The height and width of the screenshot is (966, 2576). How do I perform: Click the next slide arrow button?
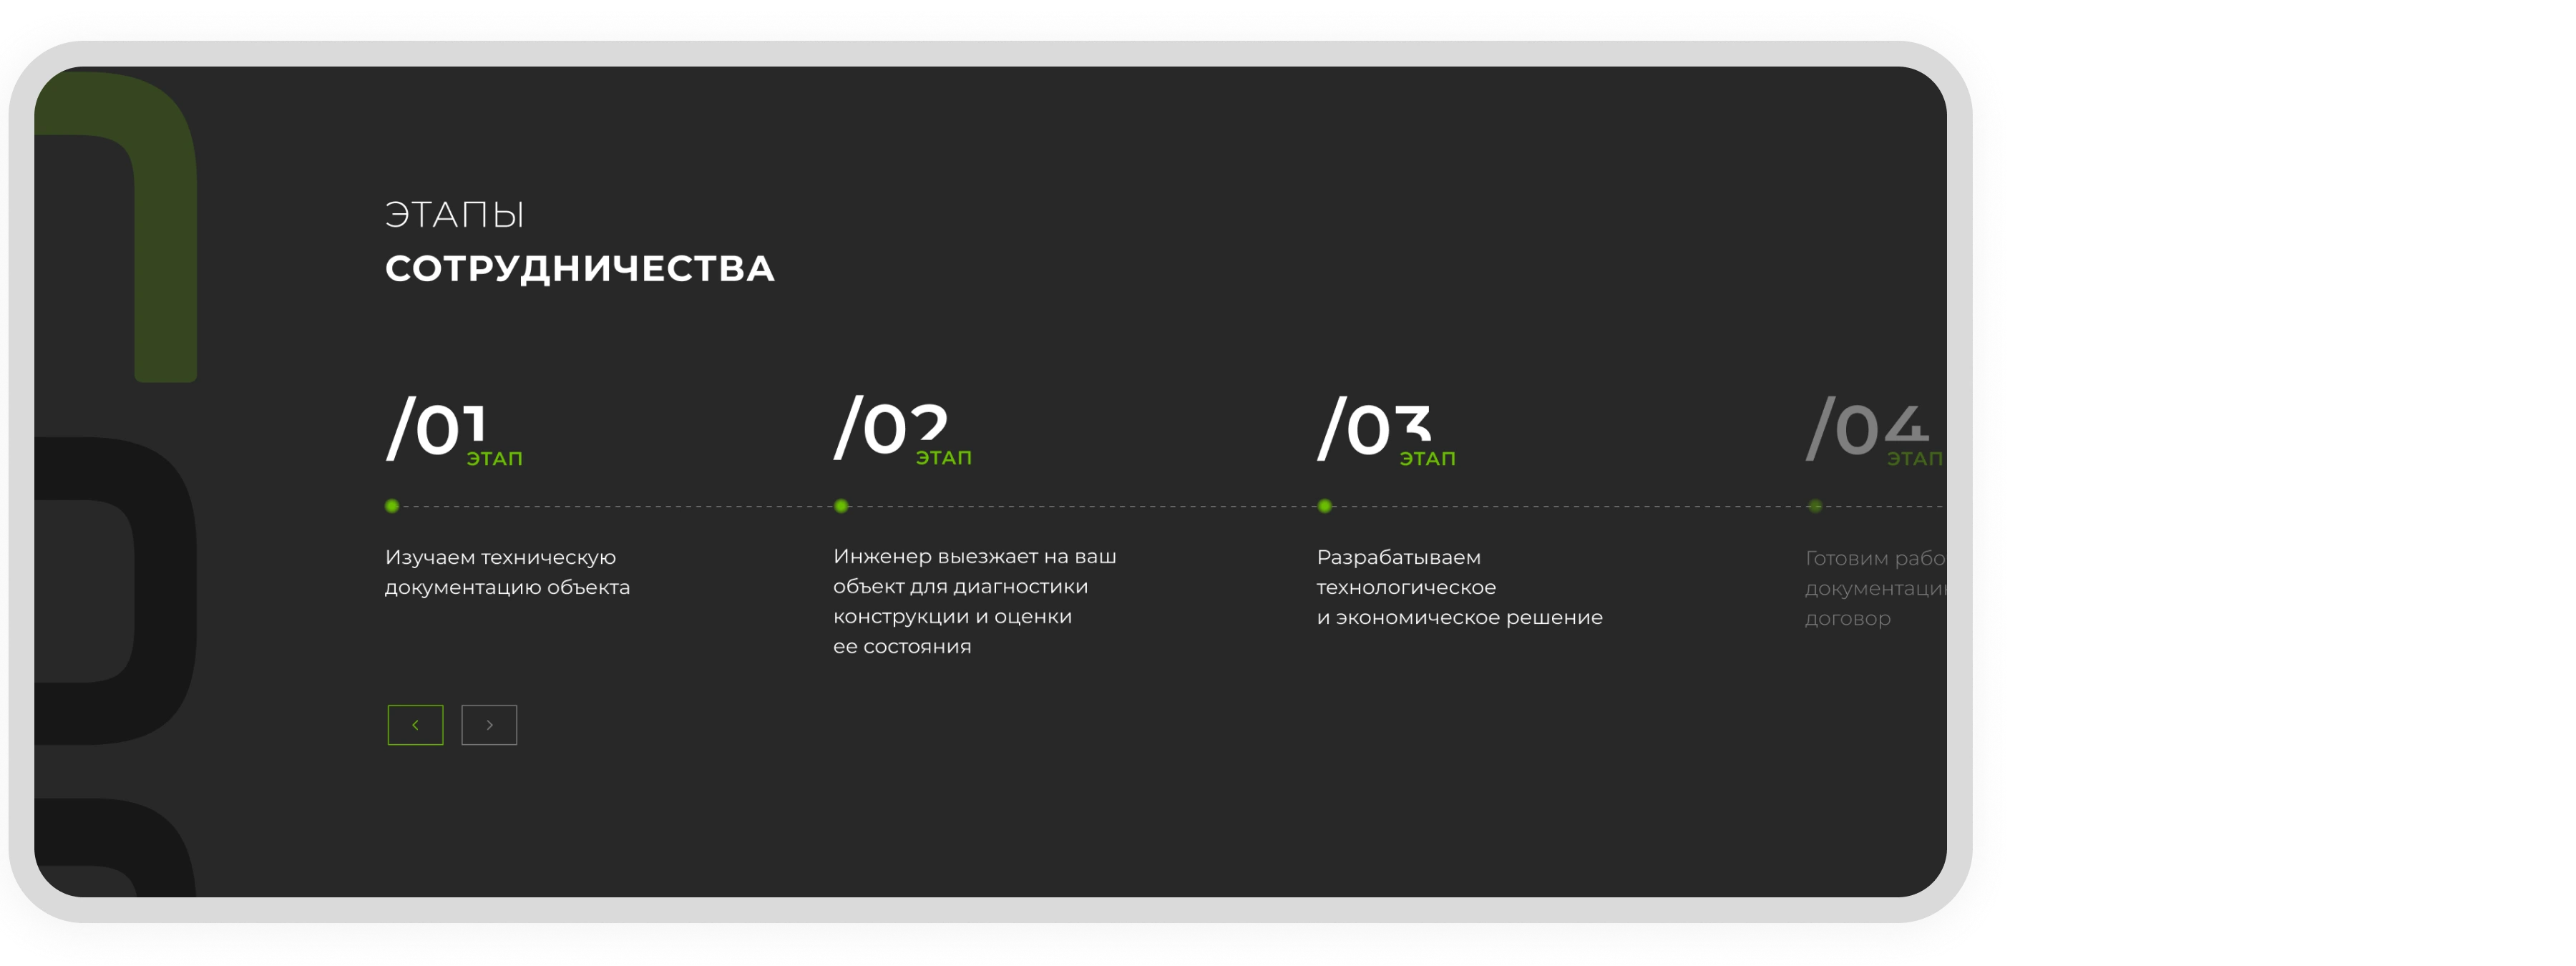tap(489, 725)
